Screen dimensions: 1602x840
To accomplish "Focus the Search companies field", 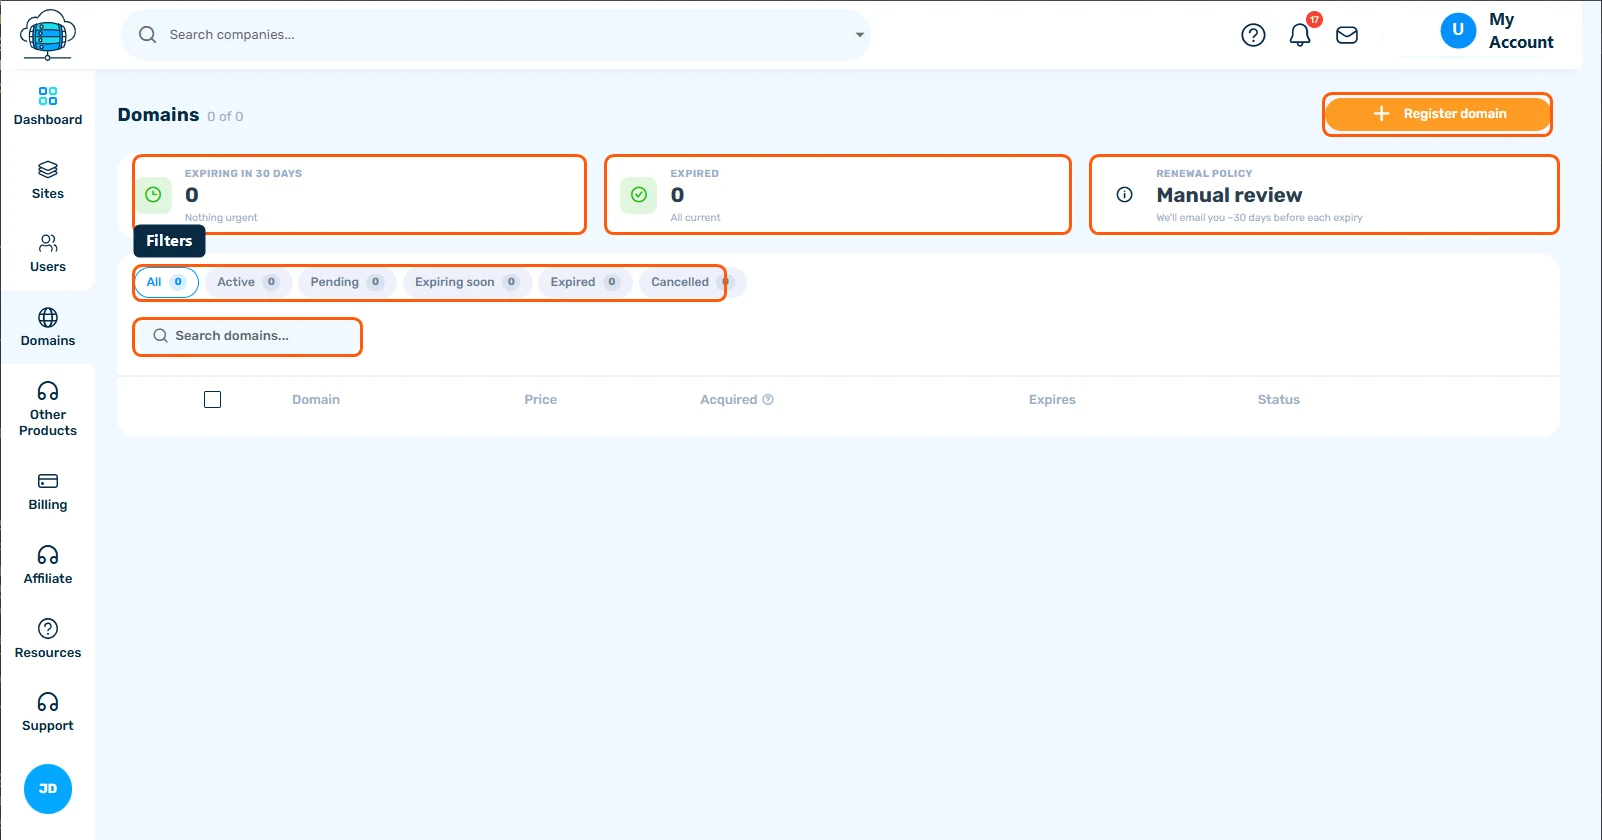I will coord(496,35).
